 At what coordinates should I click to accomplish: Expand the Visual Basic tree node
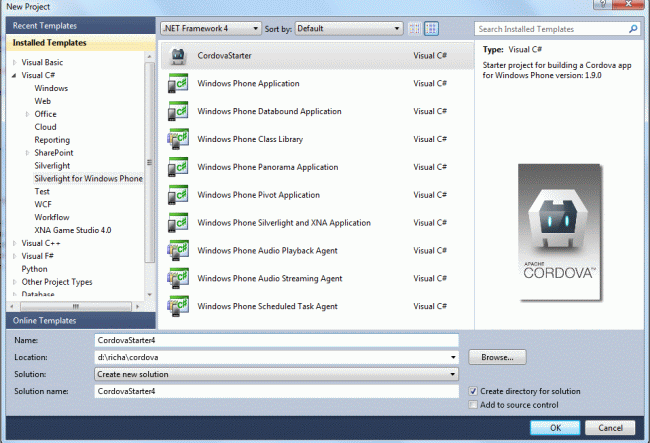pyautogui.click(x=15, y=62)
